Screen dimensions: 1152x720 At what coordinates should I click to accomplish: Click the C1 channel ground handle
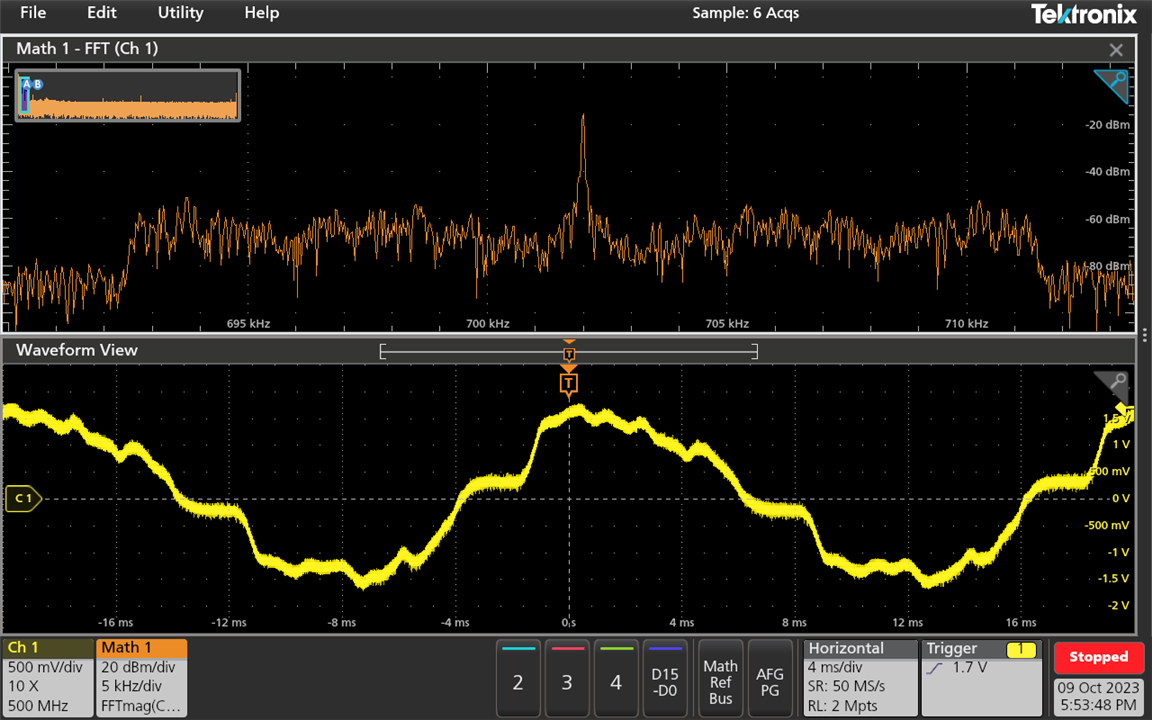point(23,498)
